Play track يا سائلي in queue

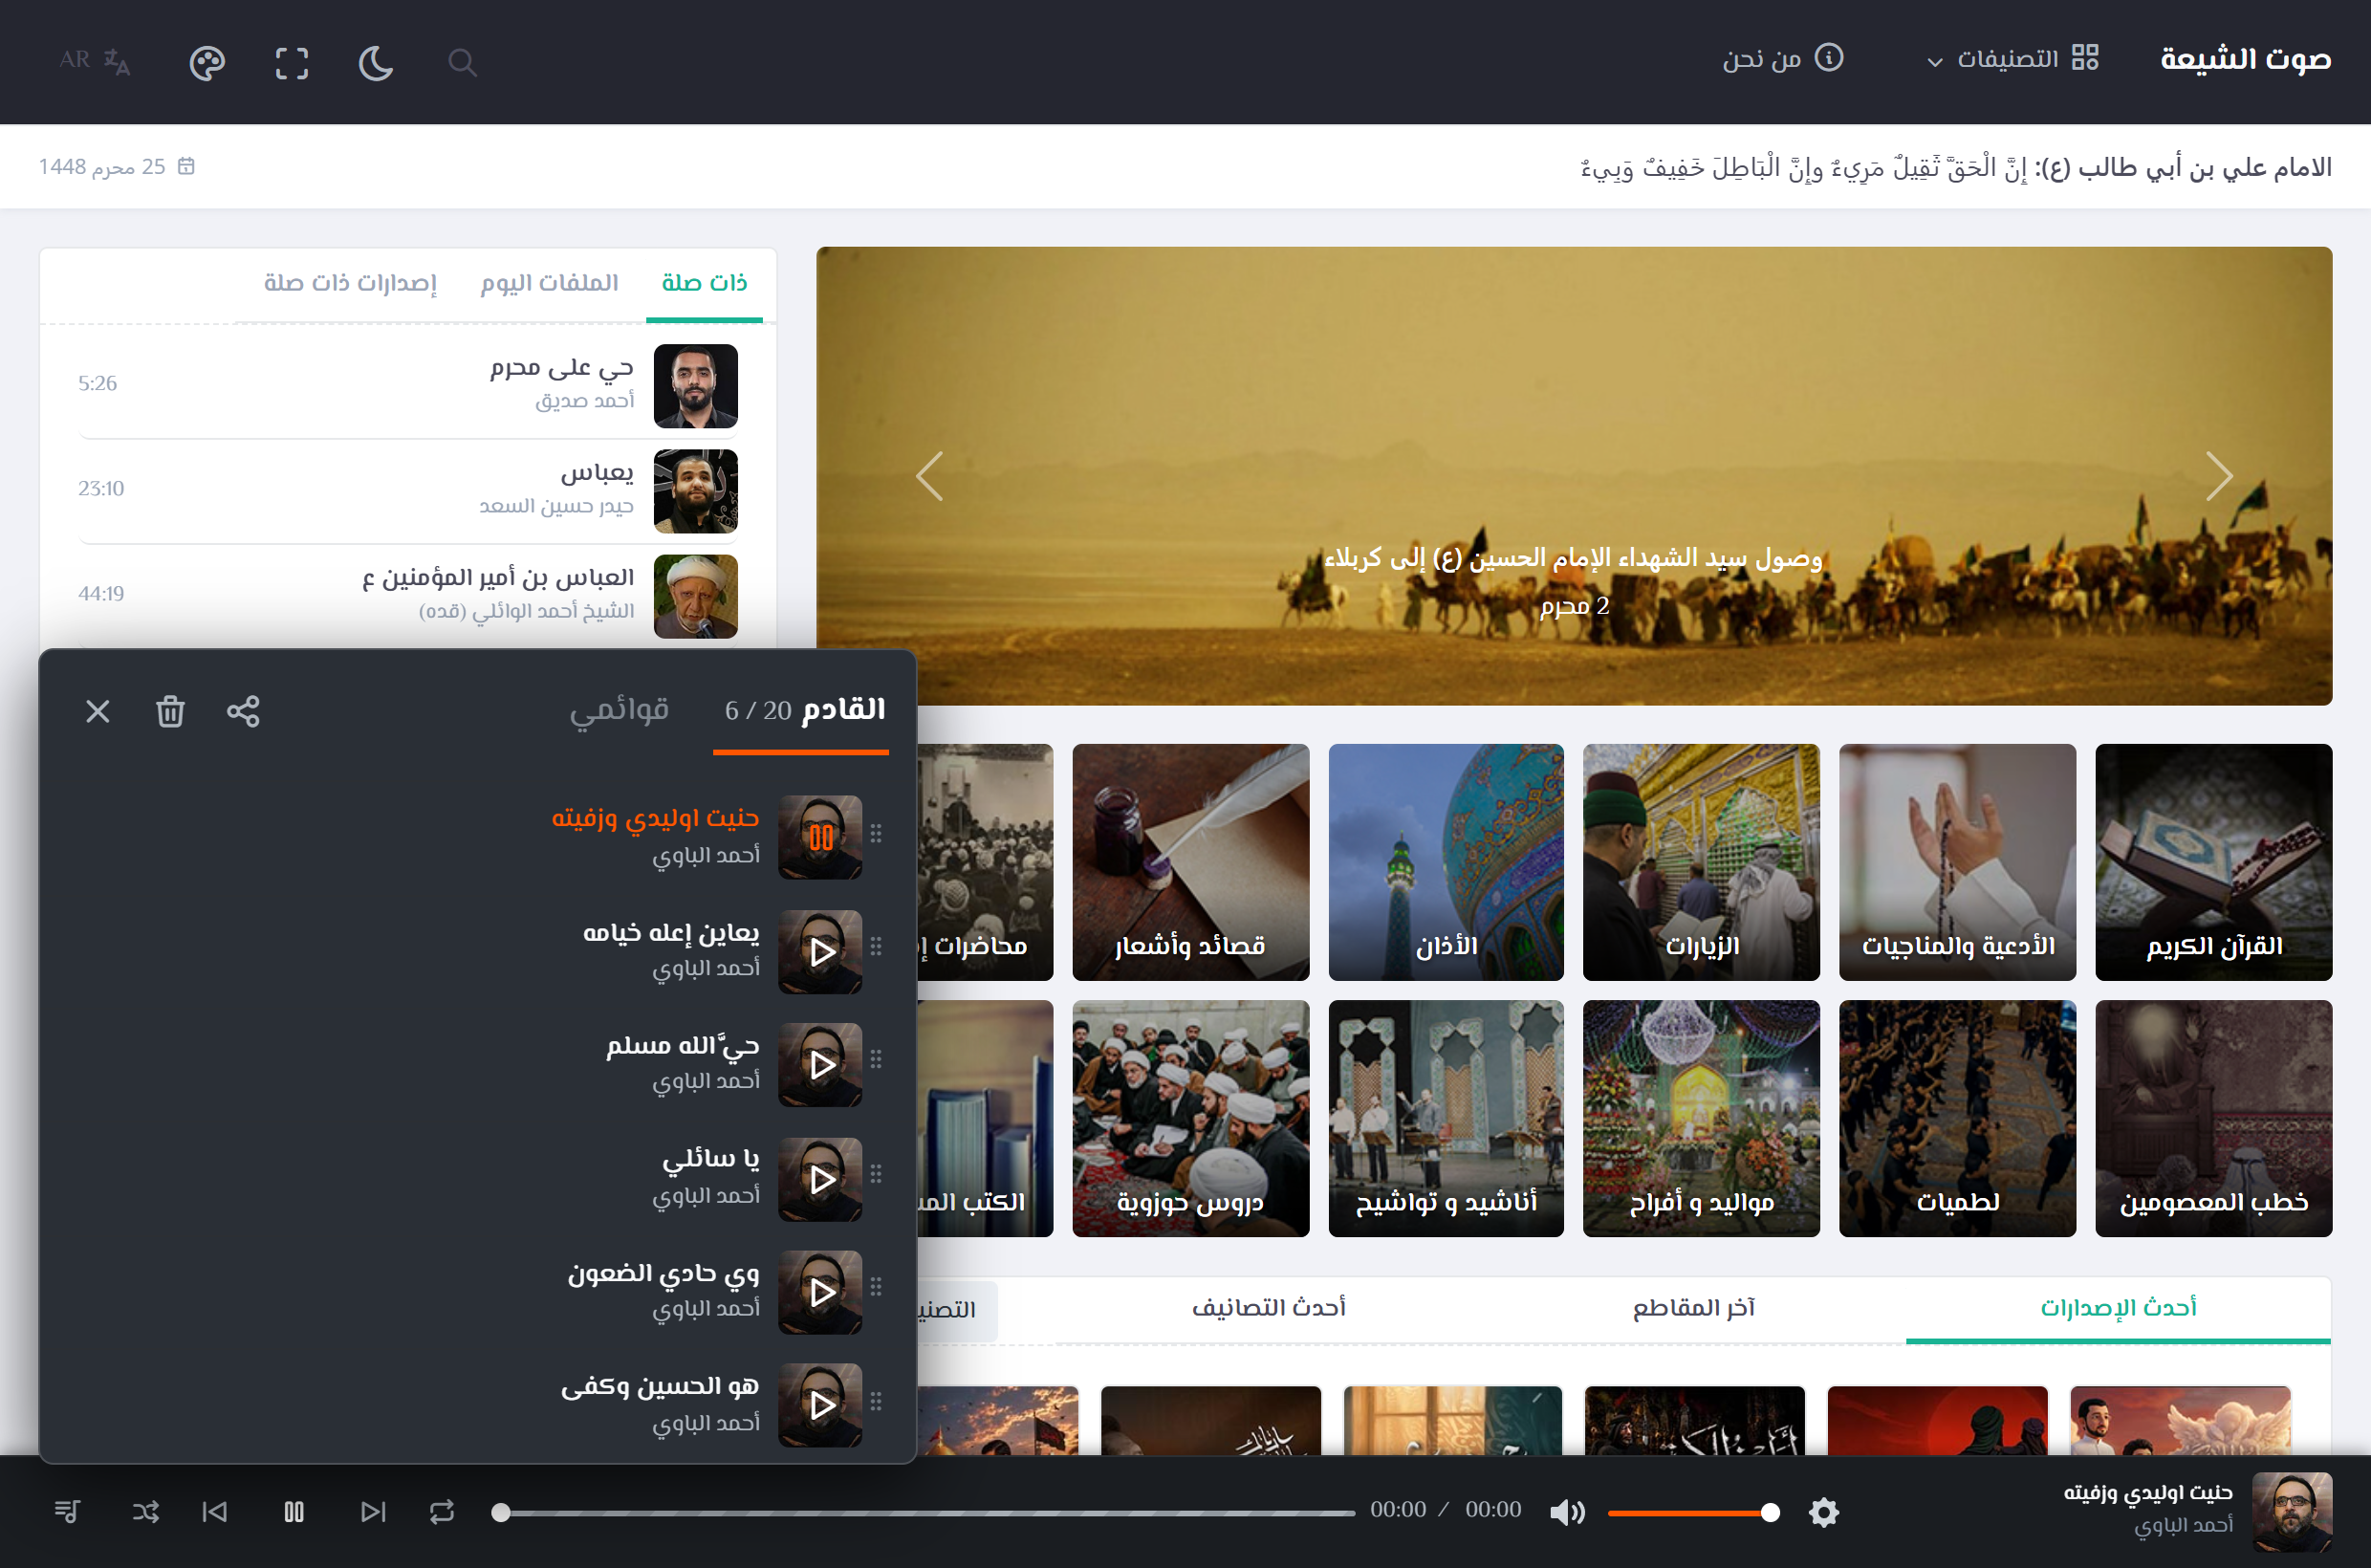821,1179
